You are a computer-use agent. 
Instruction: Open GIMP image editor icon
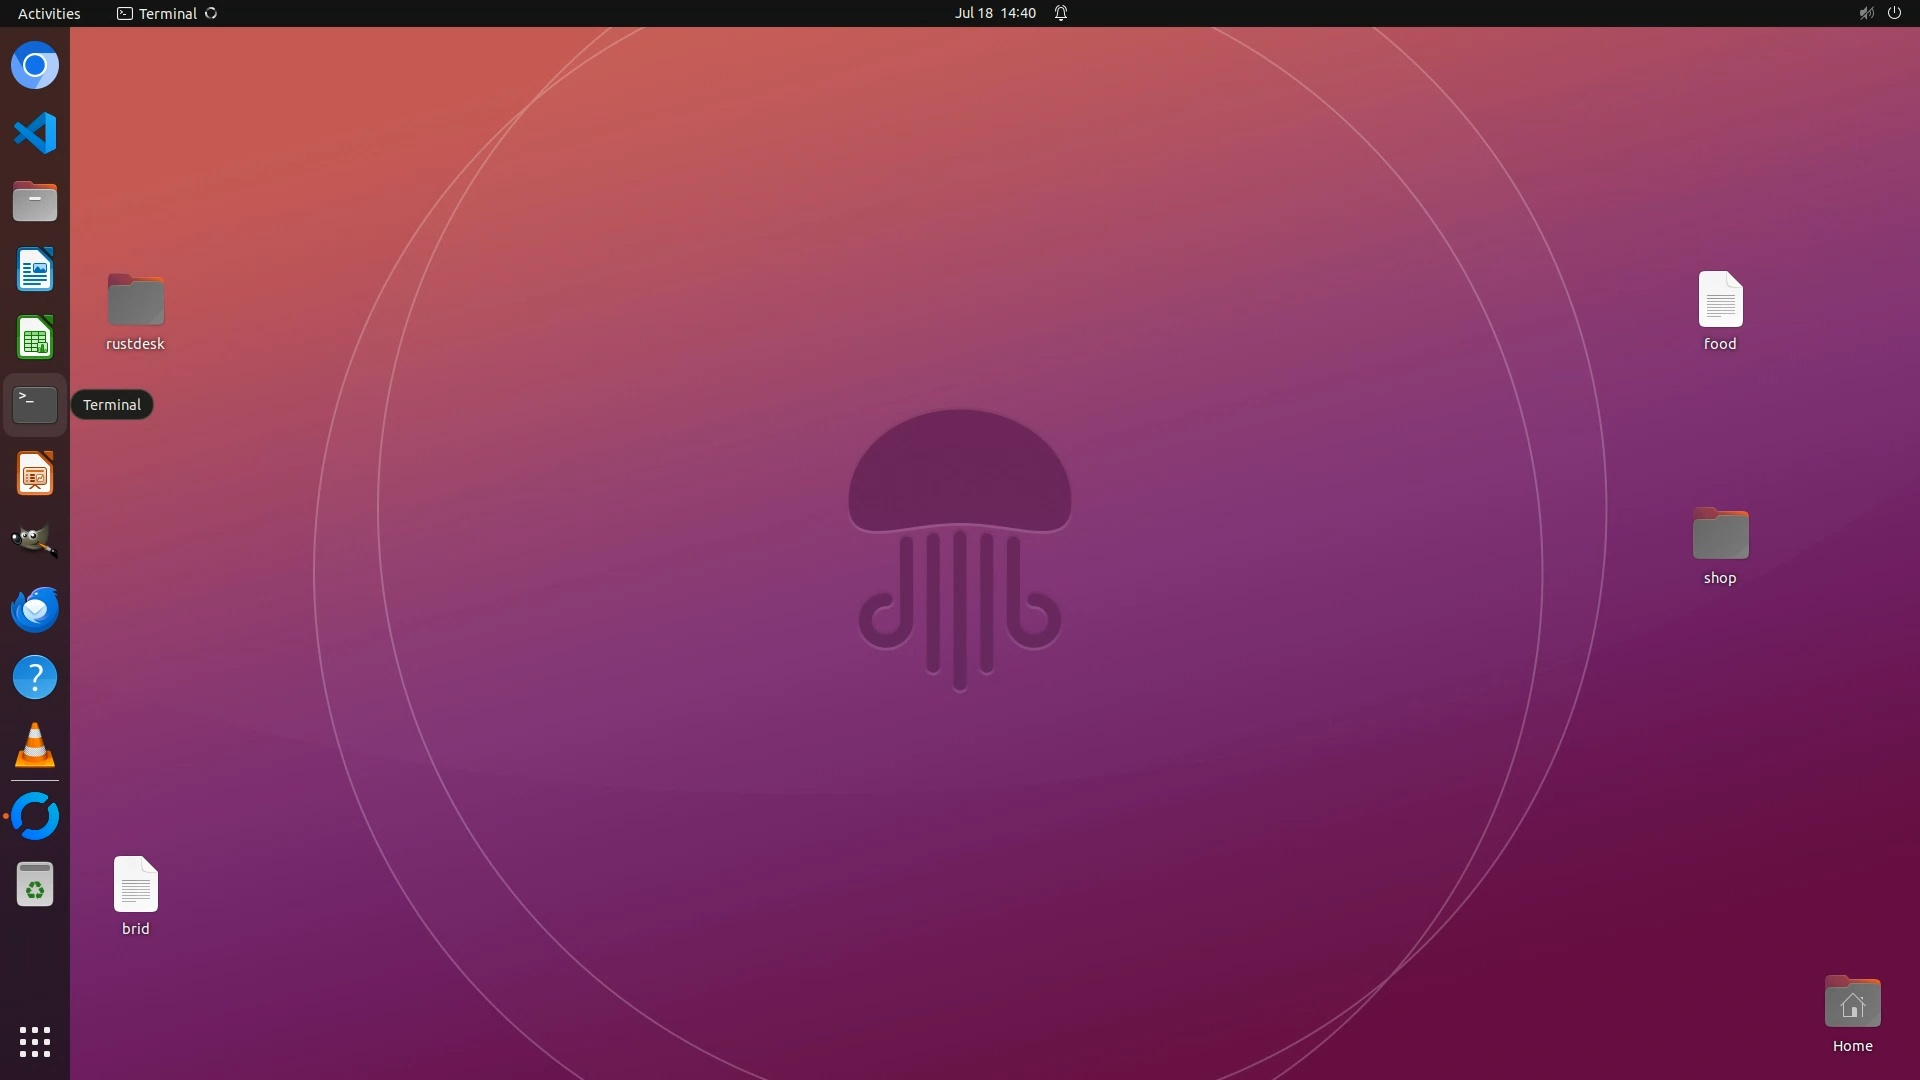click(x=35, y=541)
